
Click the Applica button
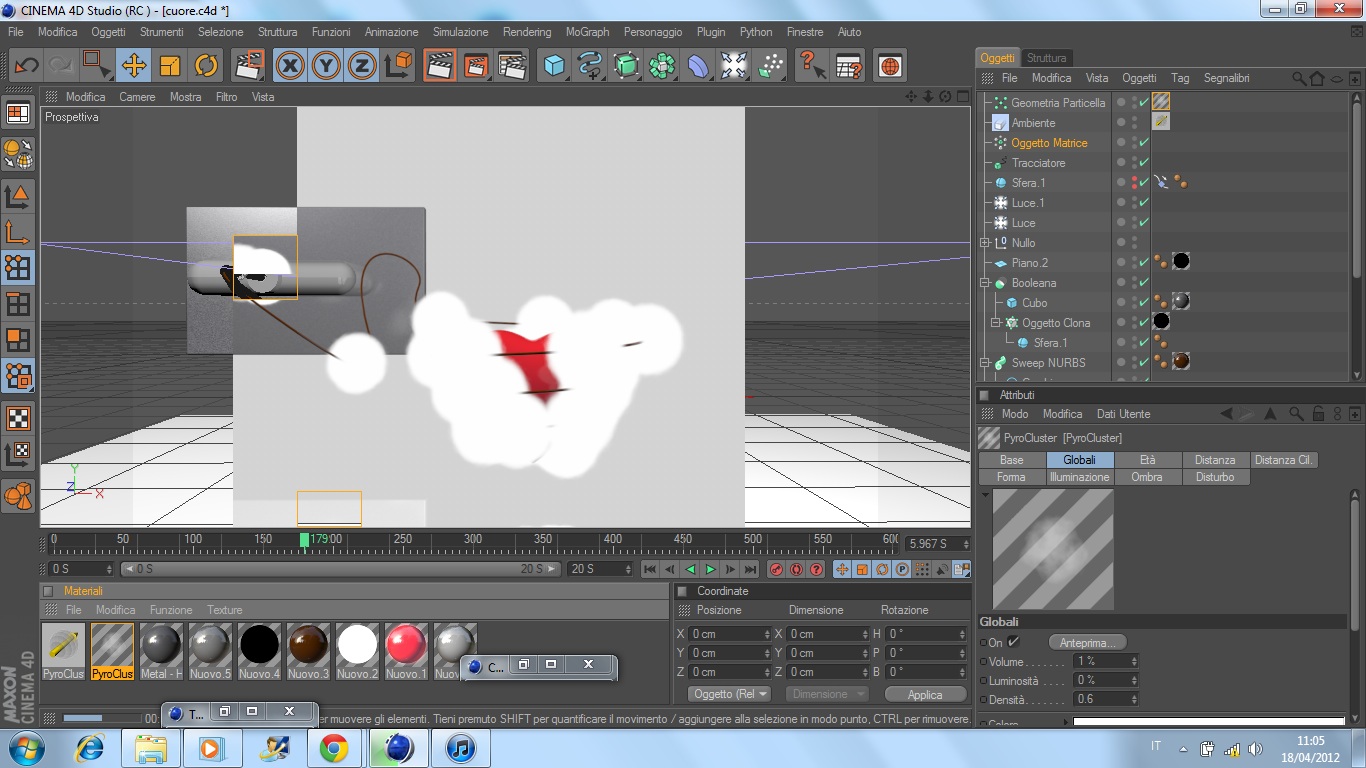coord(925,694)
